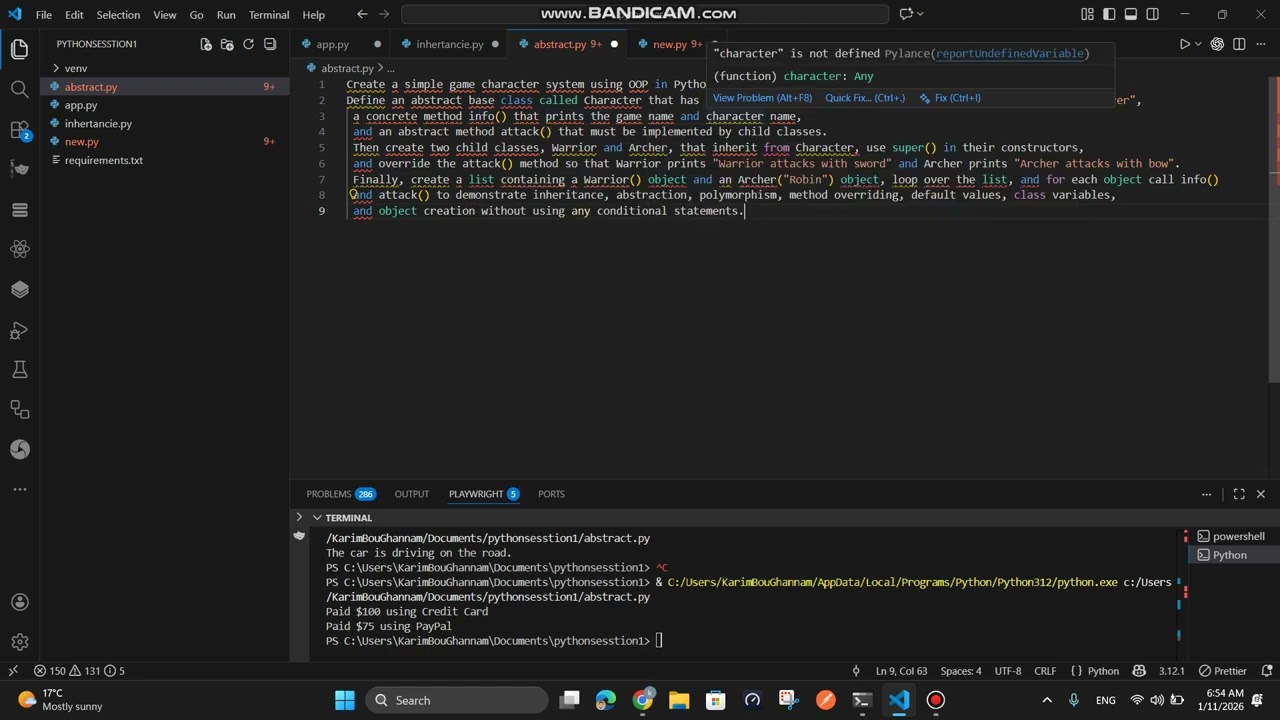The image size is (1280, 720).
Task: Open the Run menu
Action: tap(226, 15)
